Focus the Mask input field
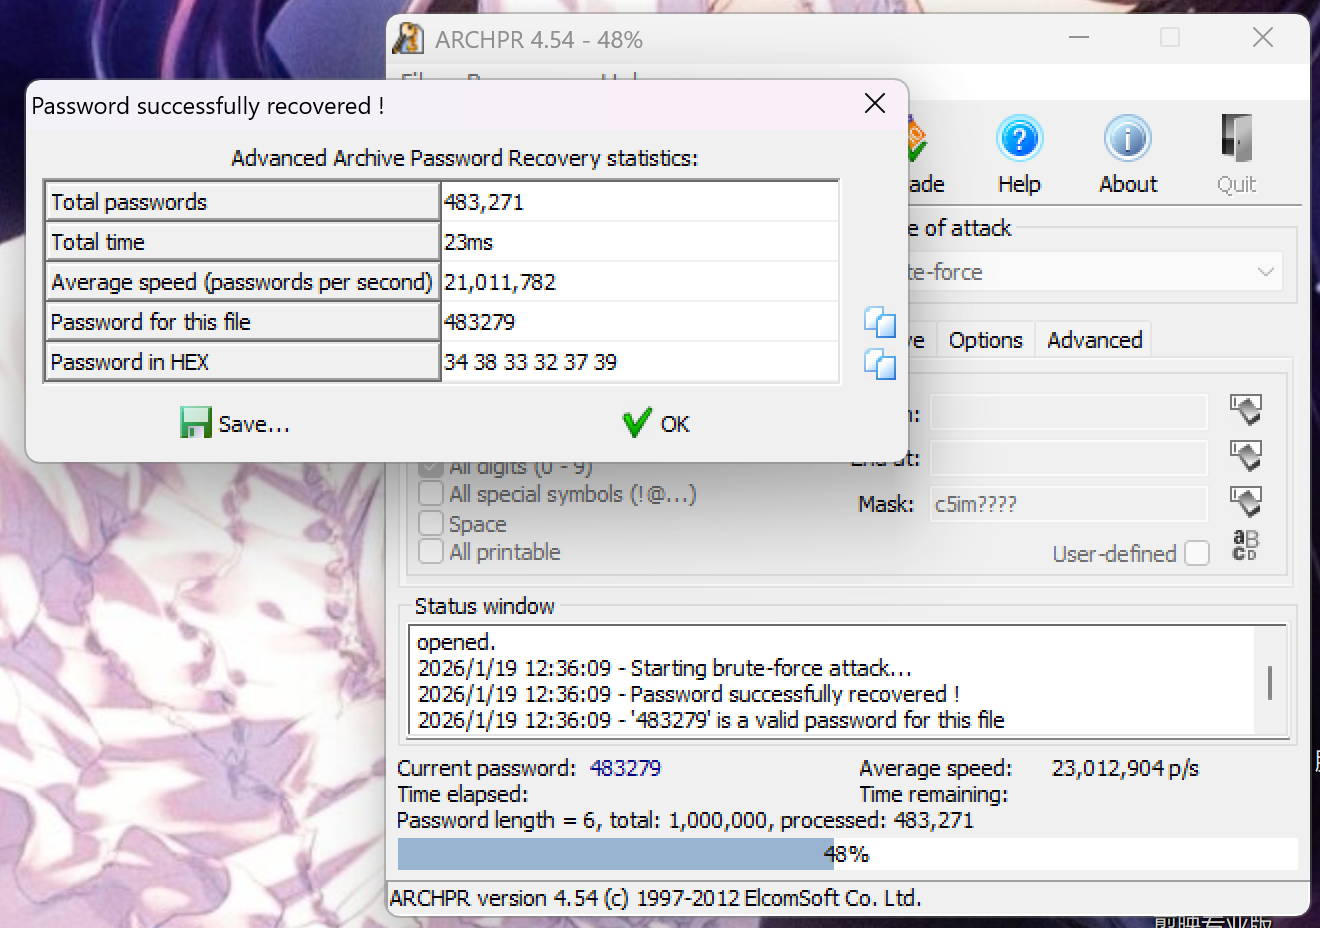 point(1068,504)
